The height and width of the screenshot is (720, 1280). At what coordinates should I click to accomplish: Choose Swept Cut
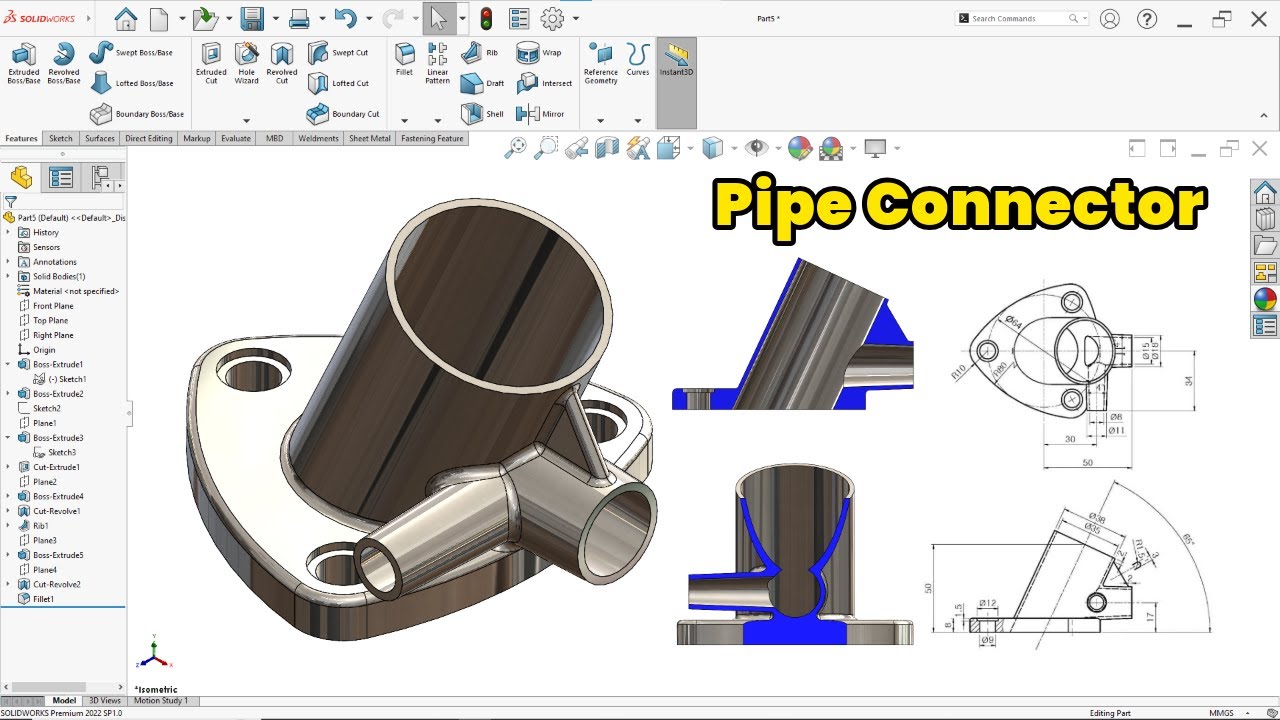[x=338, y=52]
